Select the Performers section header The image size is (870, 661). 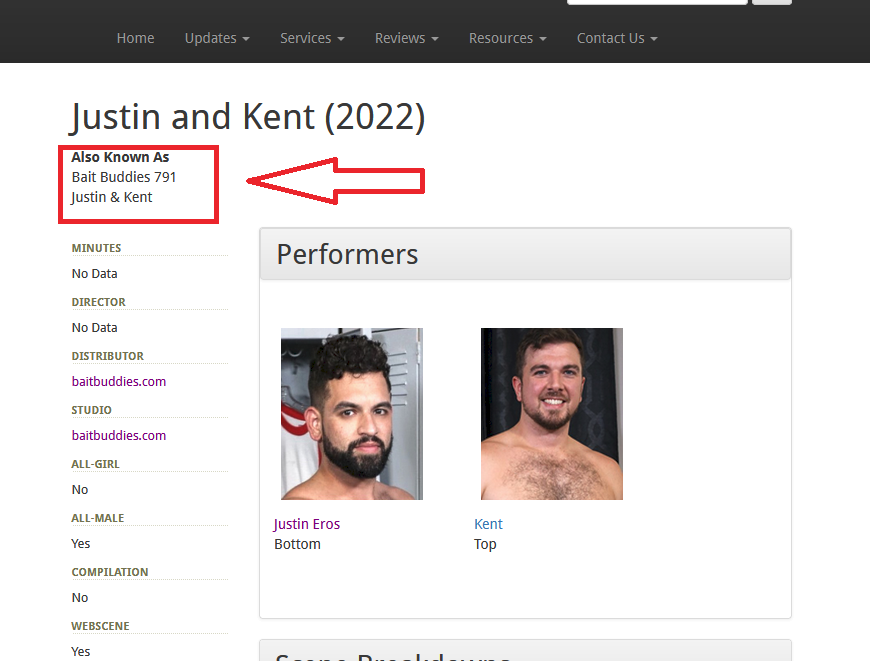[x=347, y=255]
